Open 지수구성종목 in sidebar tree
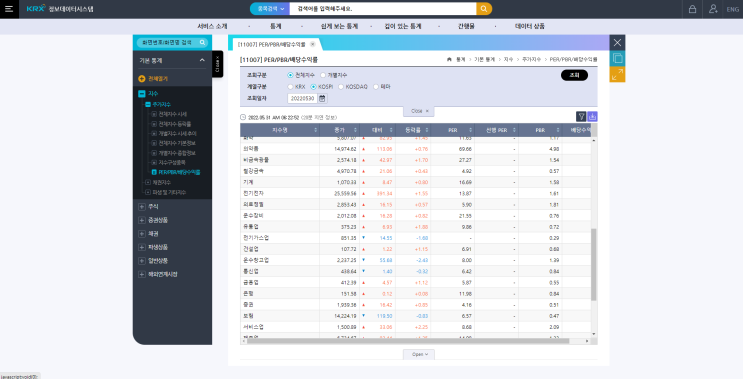The height and width of the screenshot is (379, 743). (172, 162)
